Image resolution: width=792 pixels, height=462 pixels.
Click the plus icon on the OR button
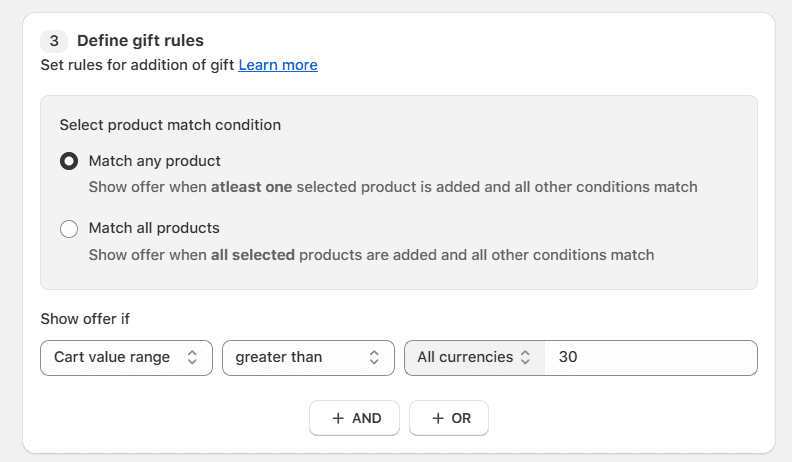tap(438, 419)
